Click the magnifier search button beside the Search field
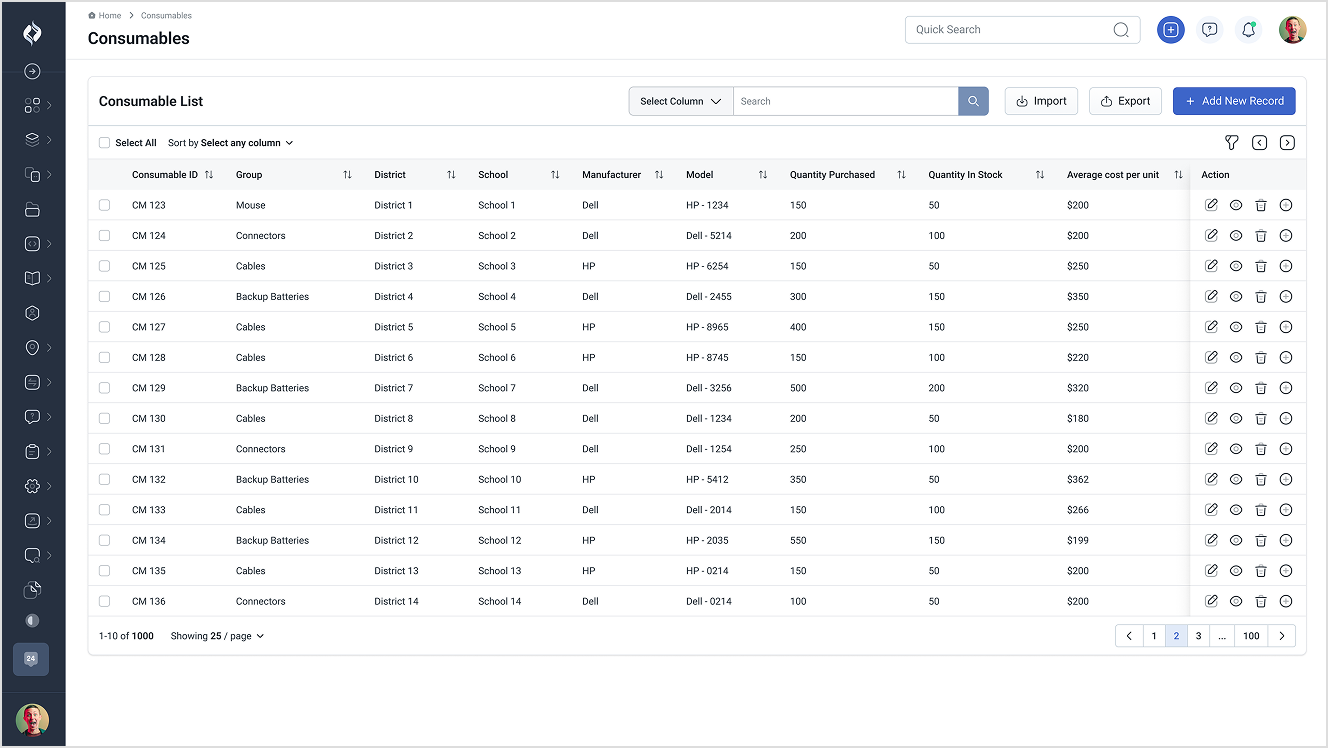 (x=973, y=101)
